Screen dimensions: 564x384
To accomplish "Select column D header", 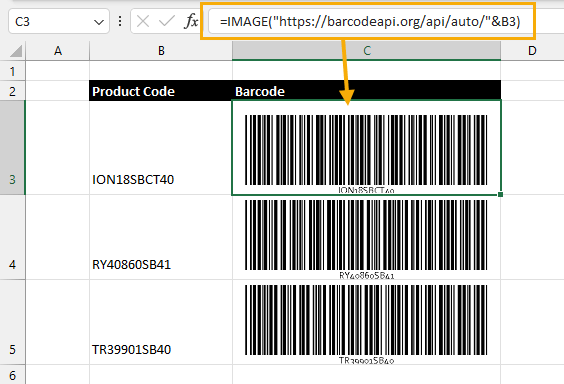I will click(x=532, y=51).
